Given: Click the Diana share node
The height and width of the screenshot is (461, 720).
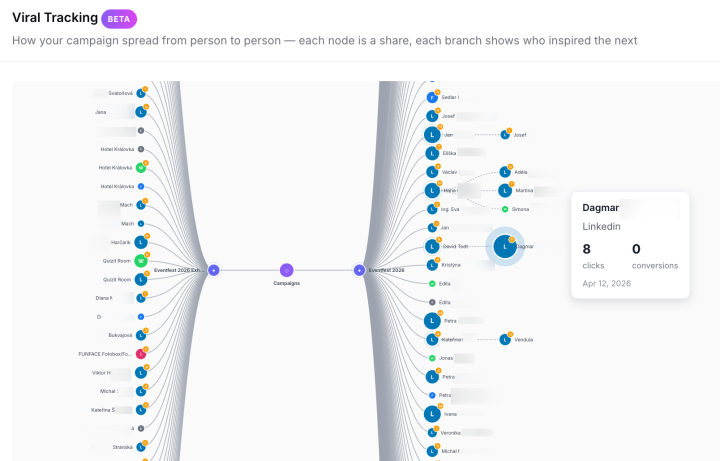Looking at the screenshot, I should click(x=141, y=298).
